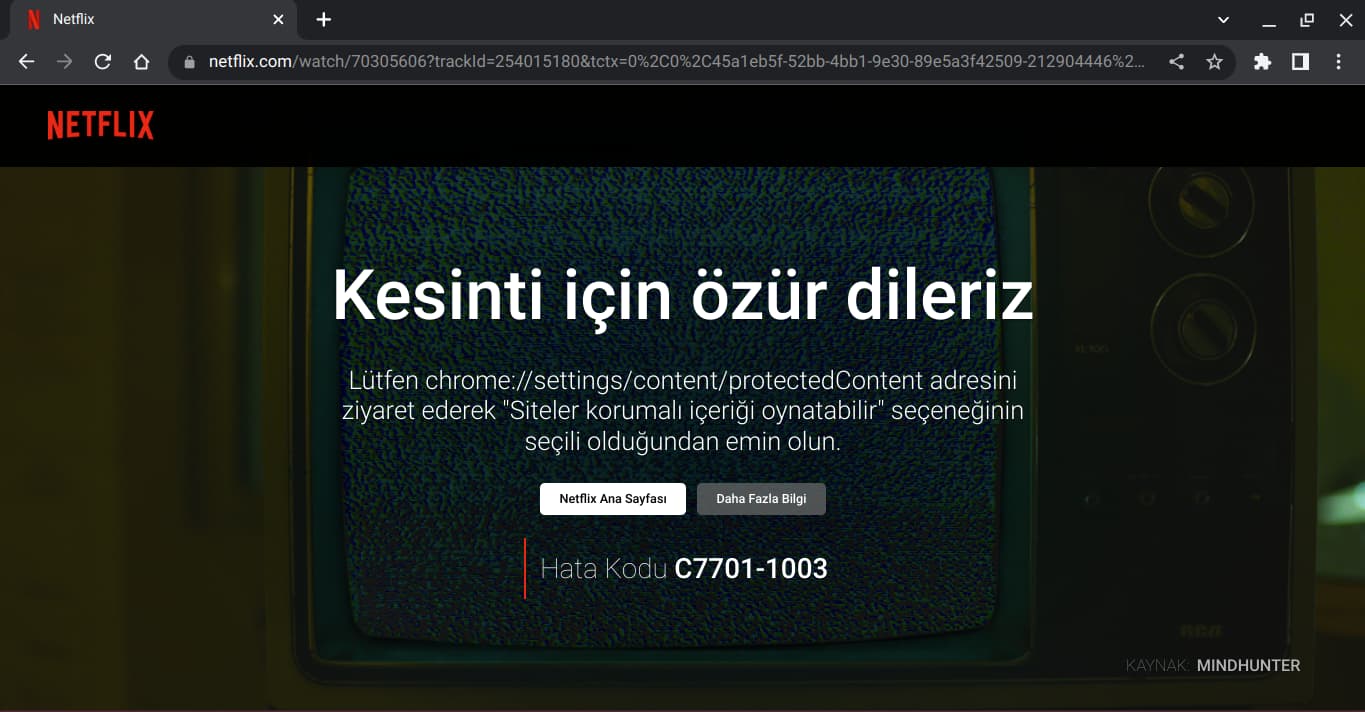Click the Netflix Ana Sayfası button
The height and width of the screenshot is (712, 1365).
(x=613, y=499)
